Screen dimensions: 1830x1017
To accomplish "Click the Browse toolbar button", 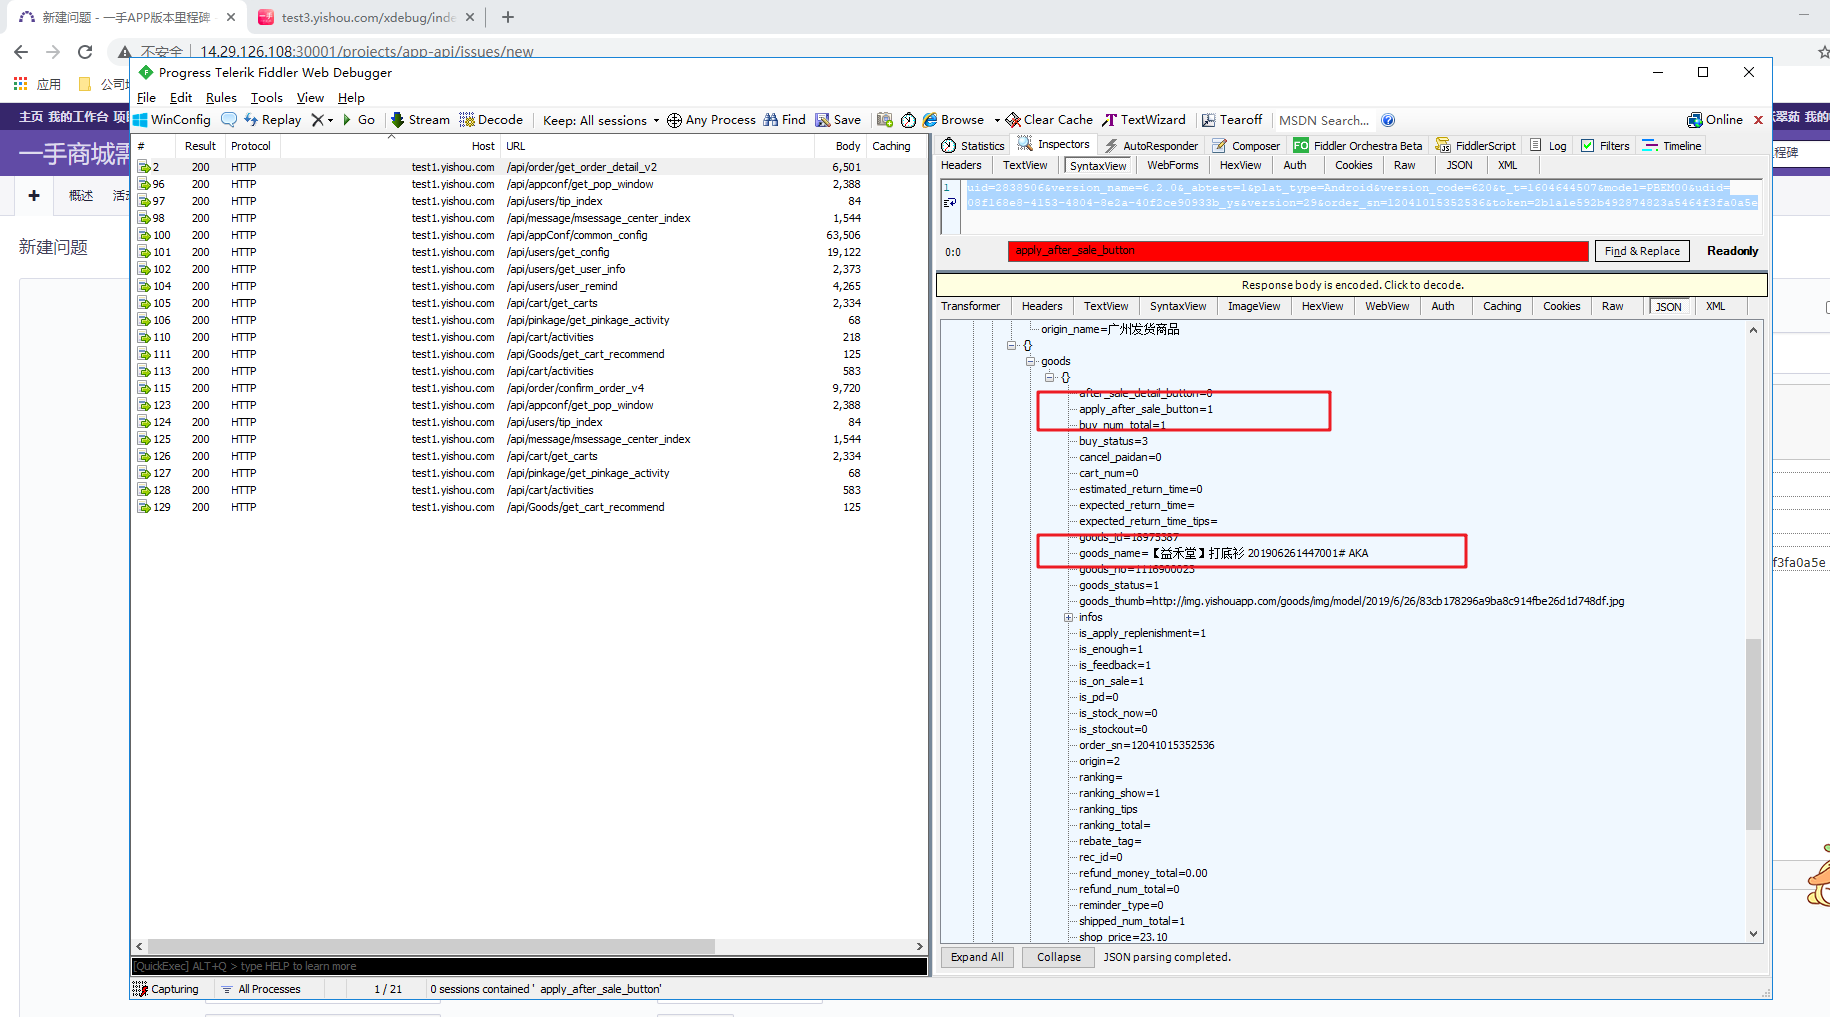I will tap(953, 120).
